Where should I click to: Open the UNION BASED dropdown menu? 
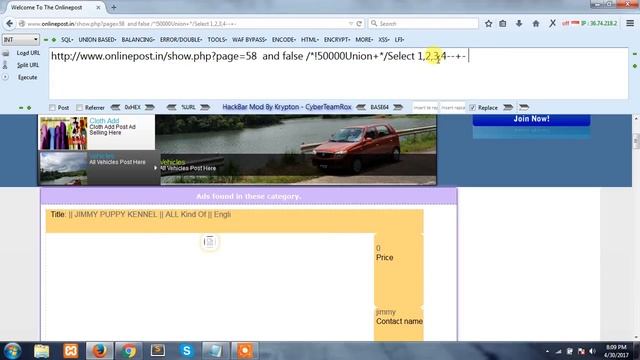pos(97,40)
